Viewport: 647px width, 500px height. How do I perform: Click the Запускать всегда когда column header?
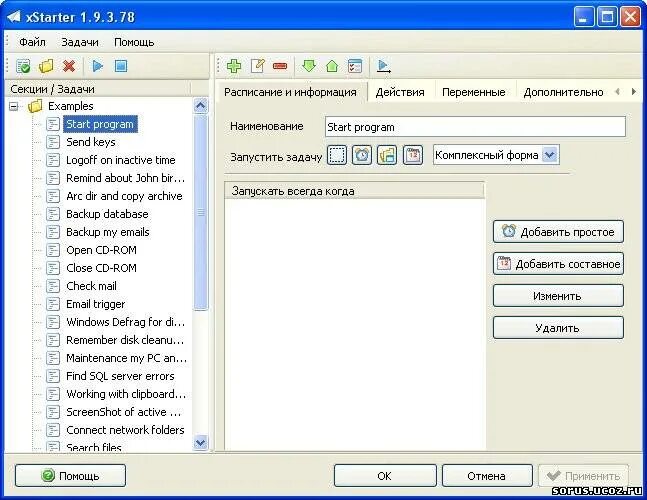click(354, 191)
